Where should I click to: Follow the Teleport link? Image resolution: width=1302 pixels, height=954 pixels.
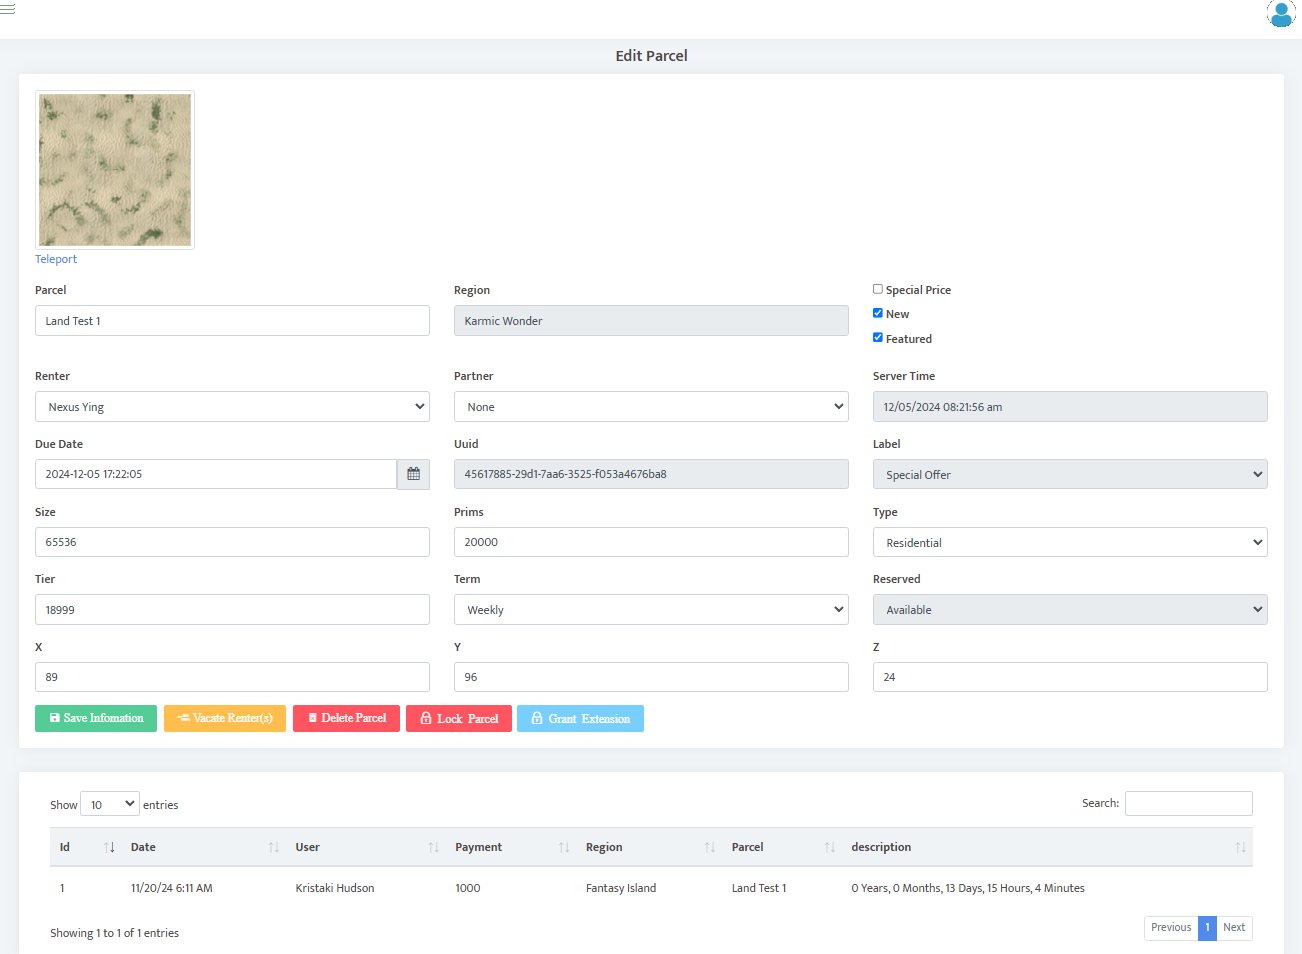pyautogui.click(x=56, y=259)
